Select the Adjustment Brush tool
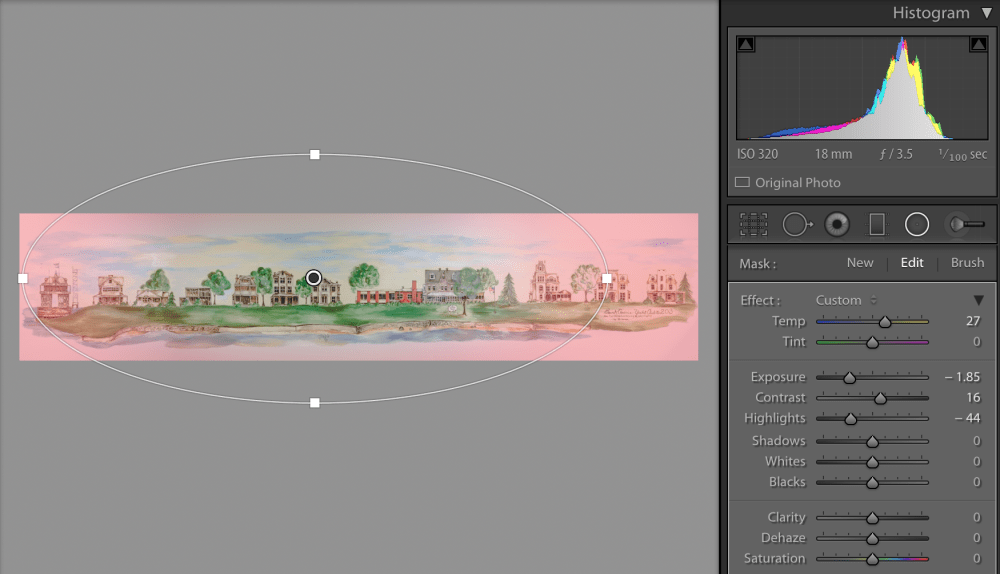Image resolution: width=1000 pixels, height=574 pixels. pyautogui.click(x=966, y=224)
